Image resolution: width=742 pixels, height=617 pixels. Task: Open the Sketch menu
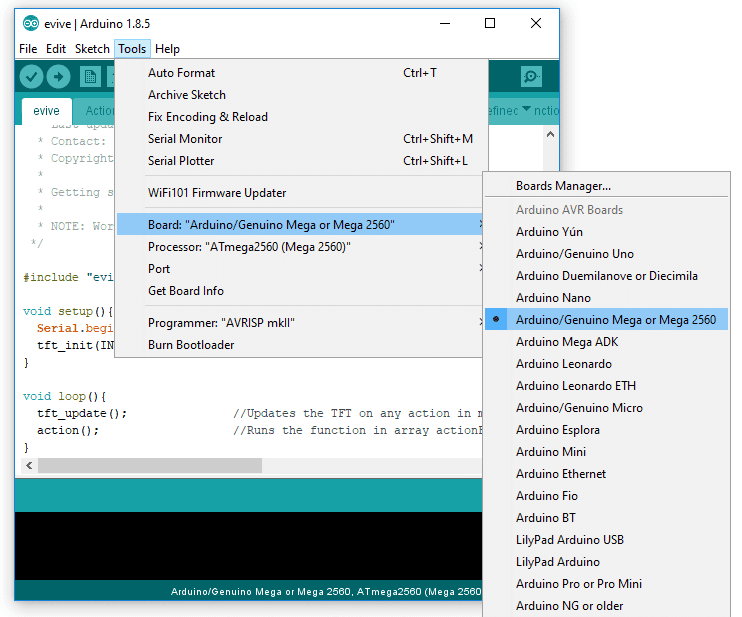[x=92, y=49]
